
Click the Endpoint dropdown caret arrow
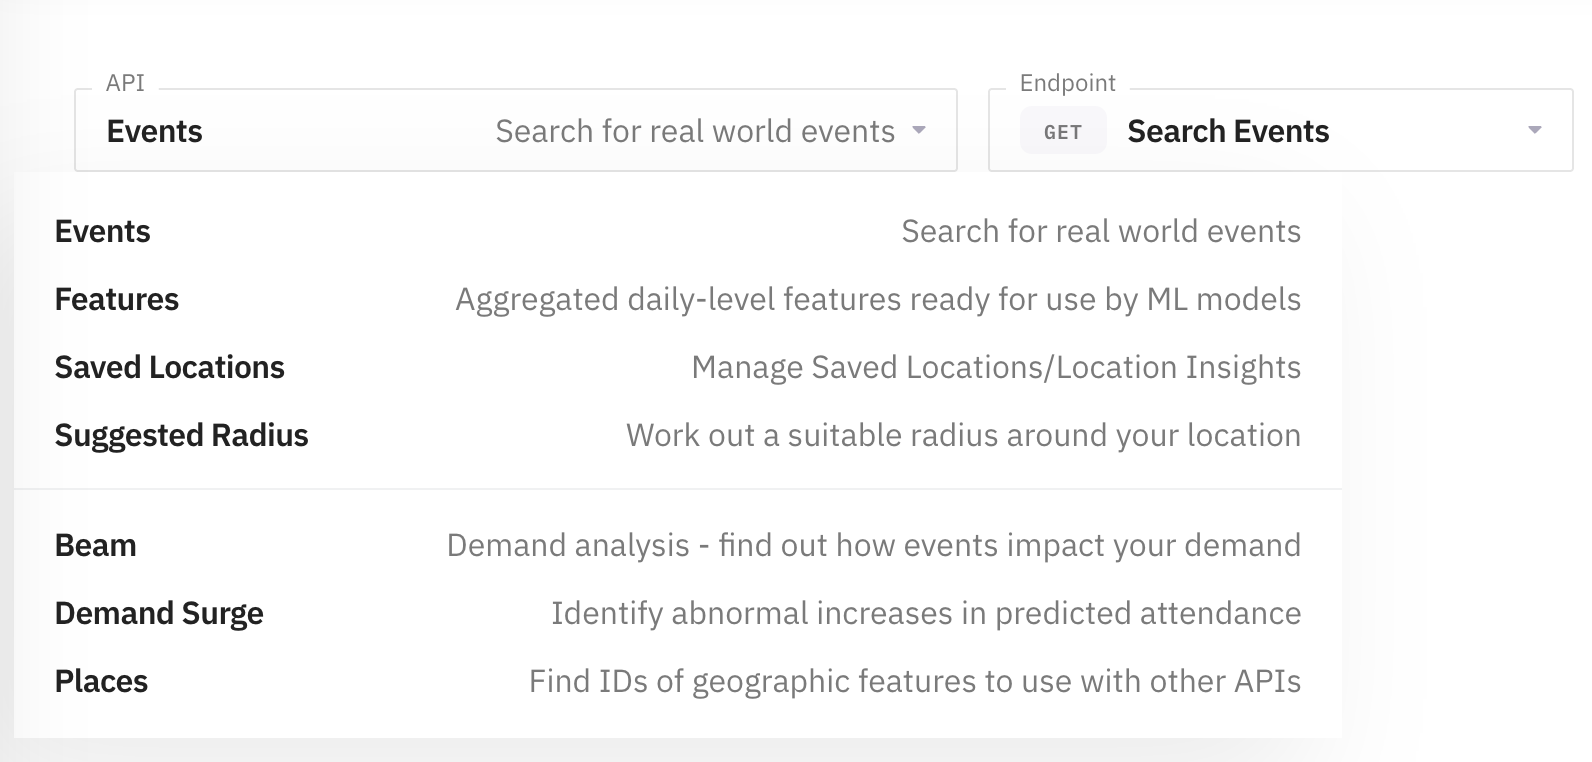[1535, 131]
